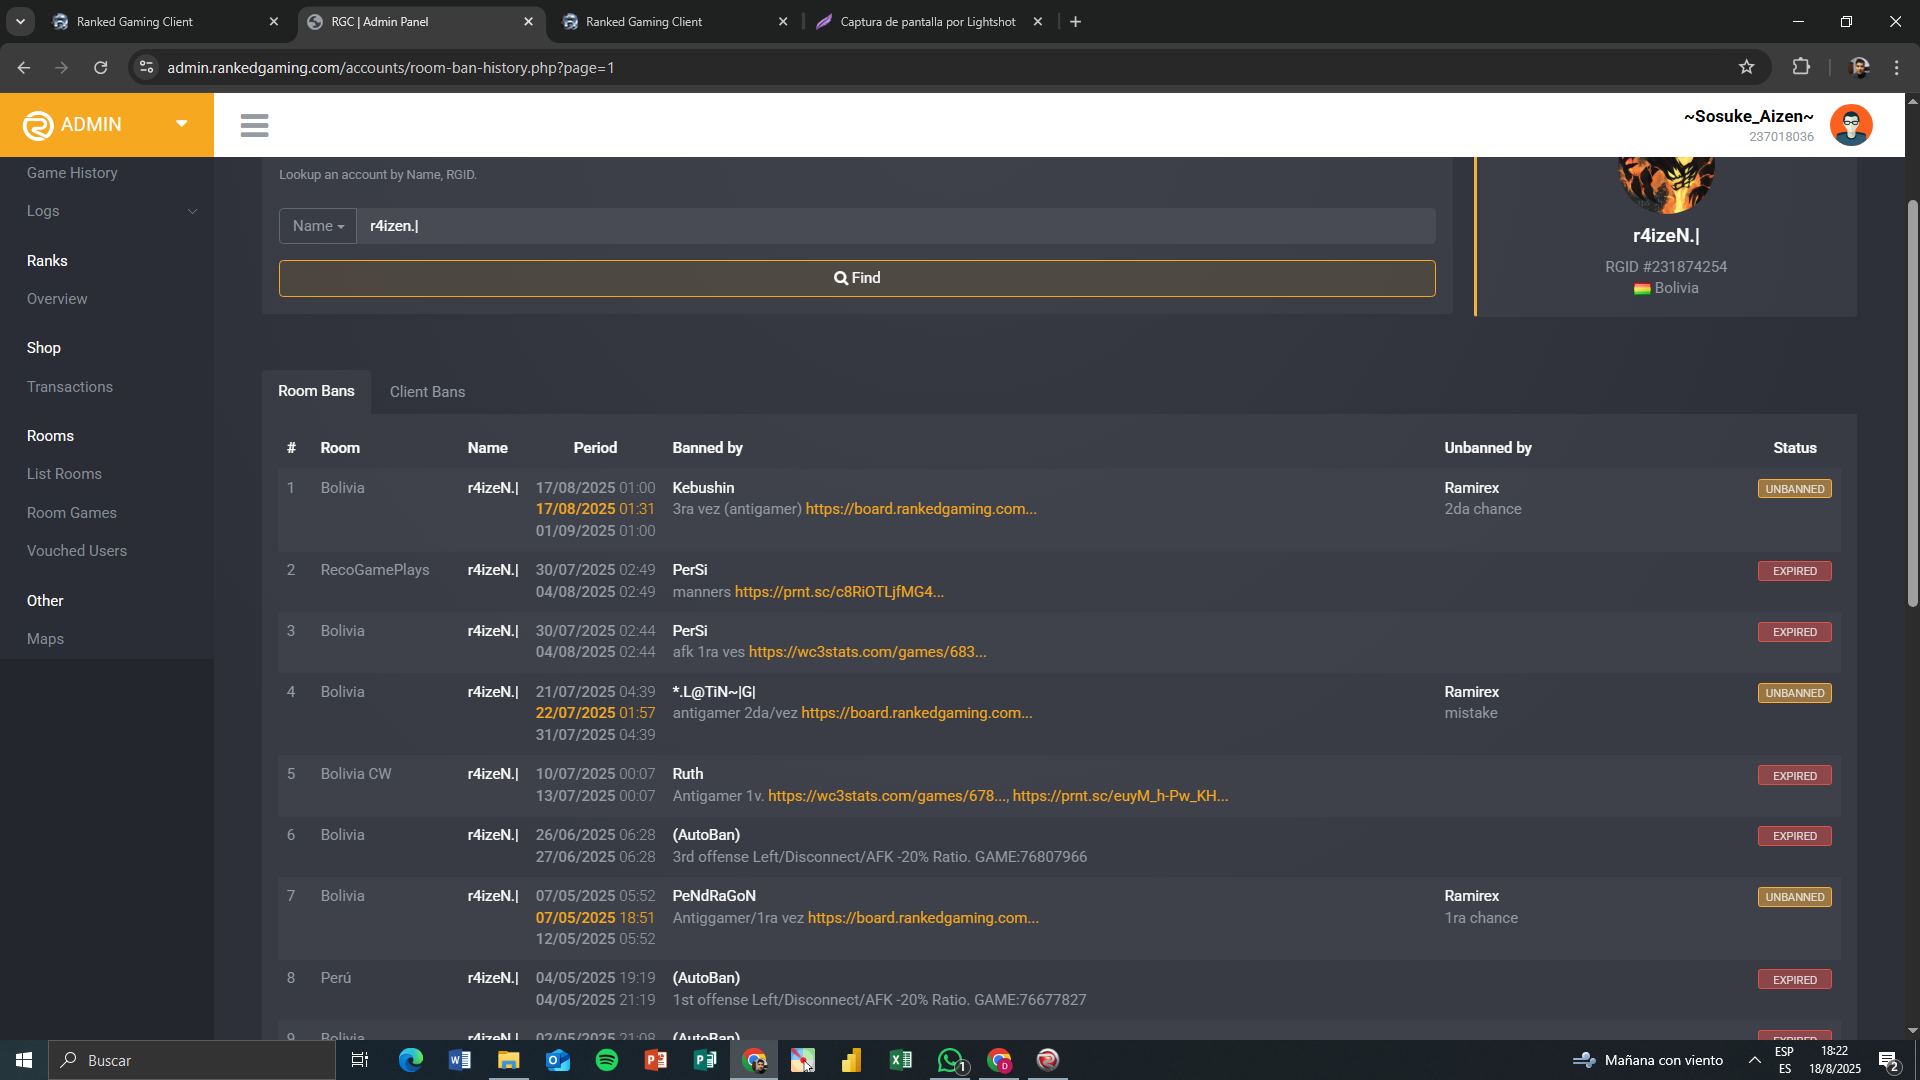Open the Windows Start menu
Viewport: 1920px width, 1080px height.
pos(24,1060)
